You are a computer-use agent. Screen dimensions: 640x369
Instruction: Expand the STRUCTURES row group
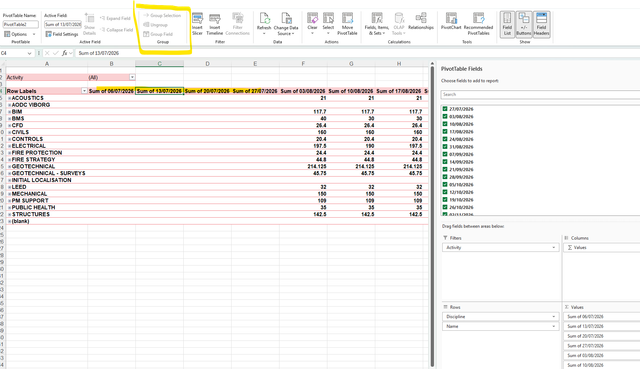pos(9,215)
